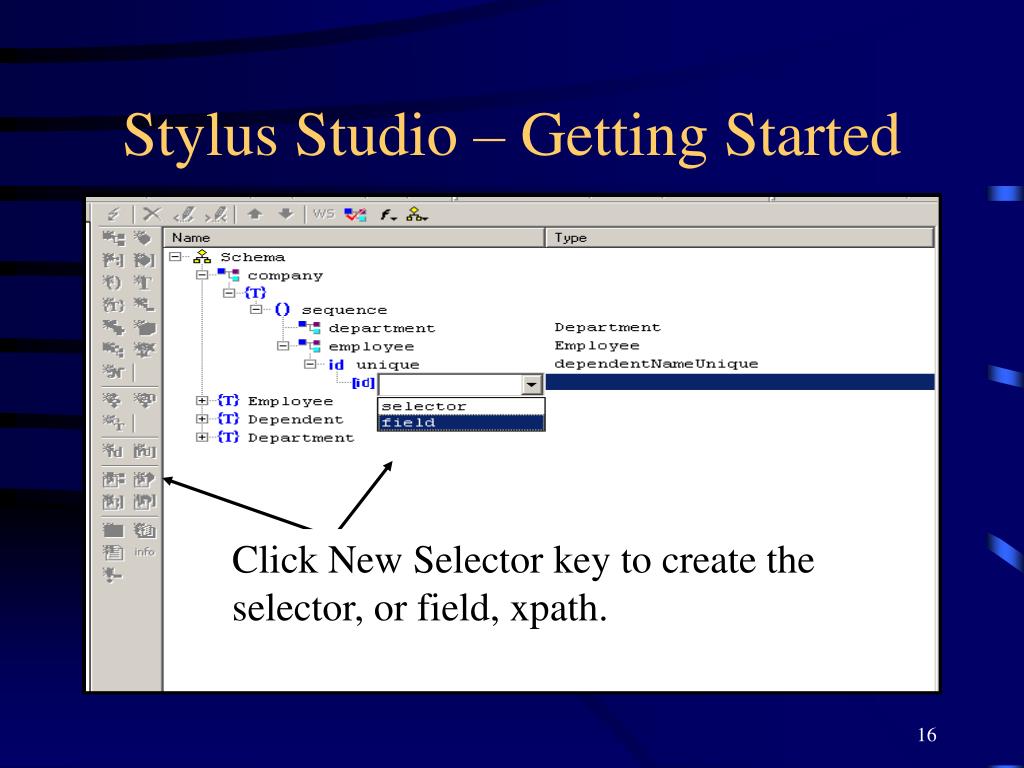Collapse the id unique node
This screenshot has width=1024, height=768.
point(310,364)
